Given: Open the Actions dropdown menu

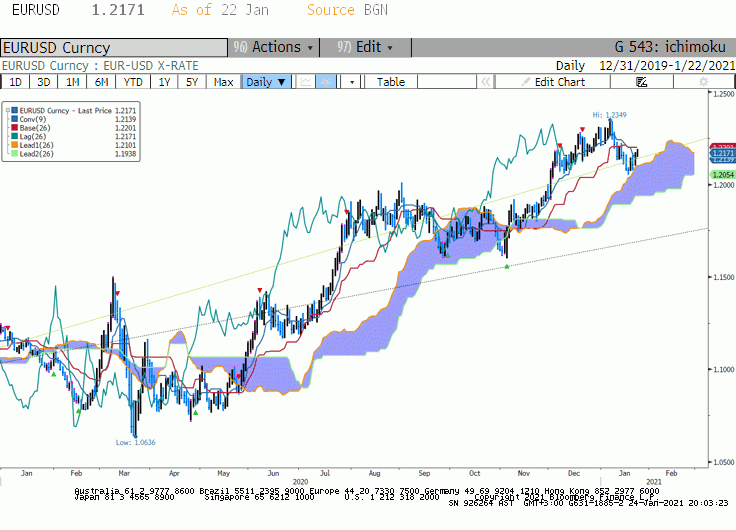Looking at the screenshot, I should pyautogui.click(x=274, y=47).
